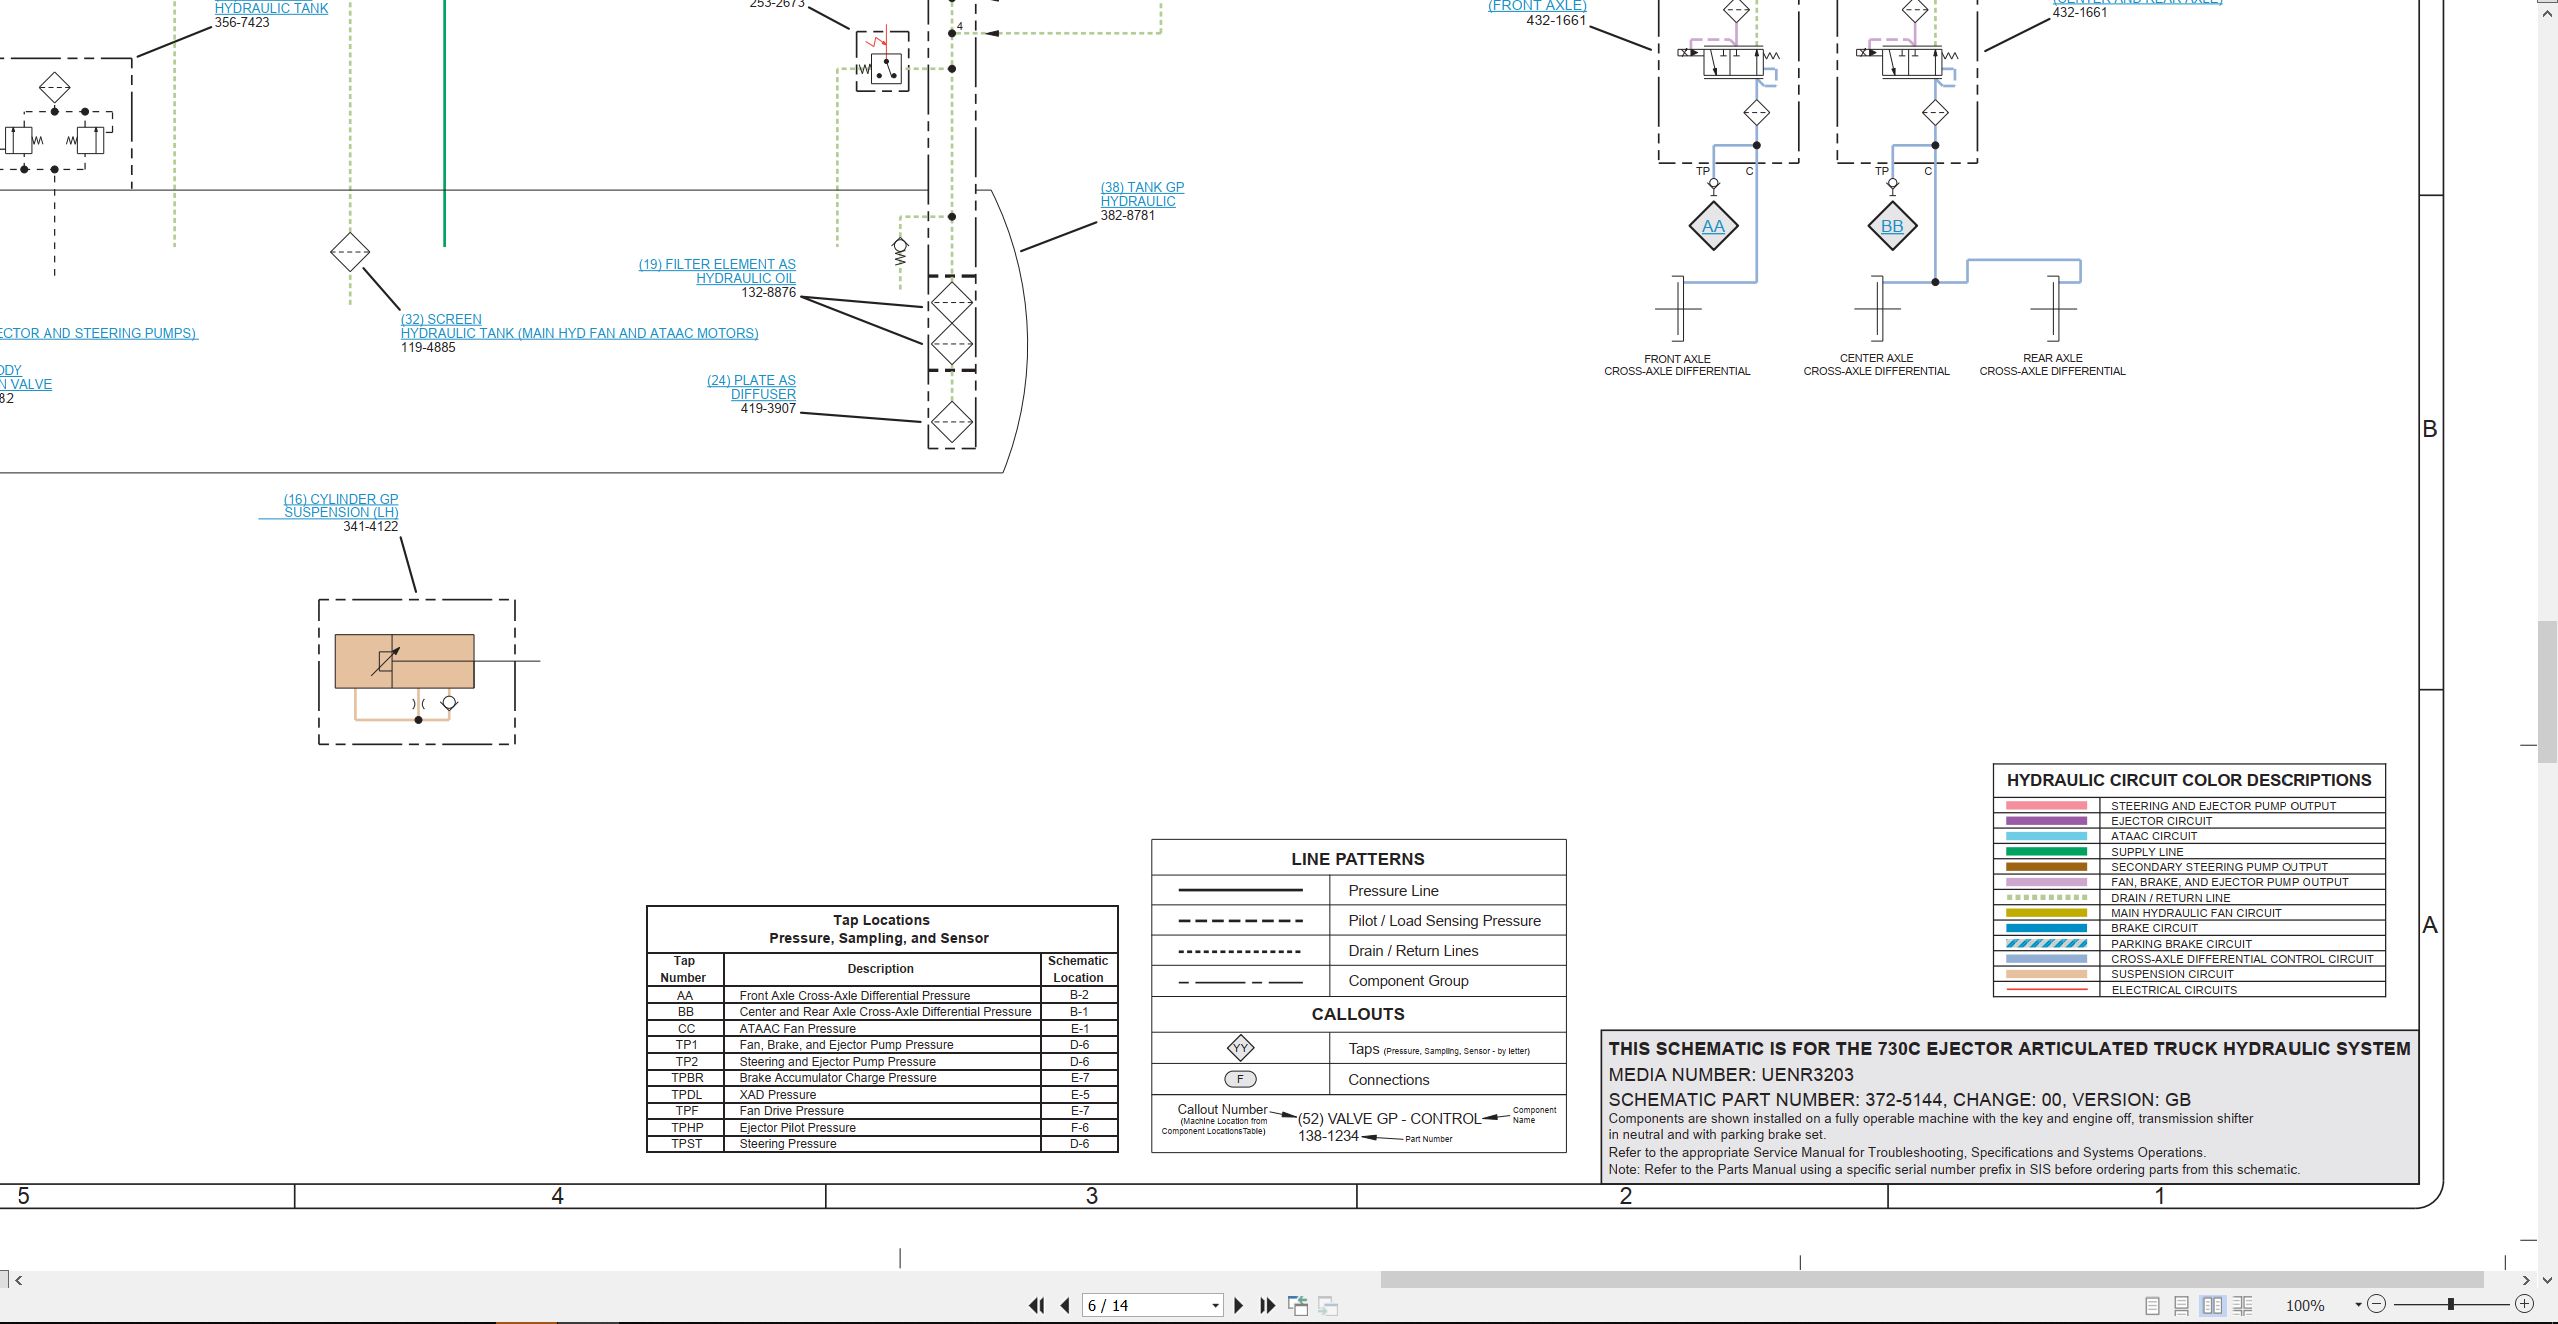Click the previous view navigation icon
This screenshot has width=2558, height=1324.
1298,1305
